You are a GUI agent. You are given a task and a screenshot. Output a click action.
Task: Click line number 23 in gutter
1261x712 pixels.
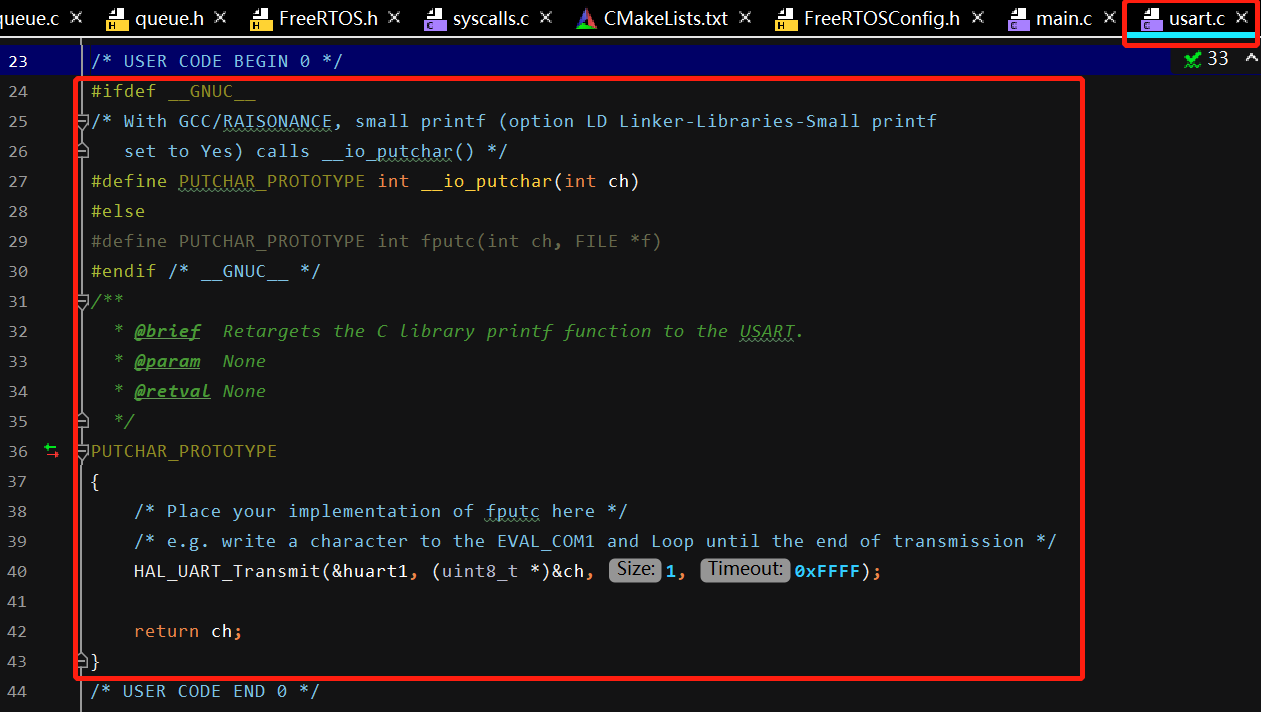[x=18, y=61]
